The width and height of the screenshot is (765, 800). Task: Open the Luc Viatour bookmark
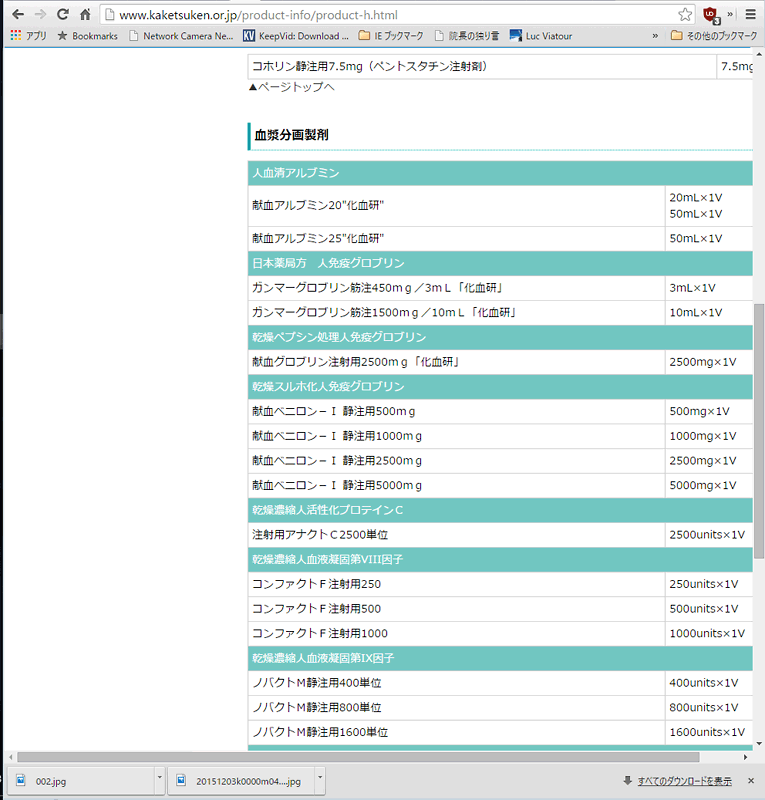click(x=541, y=36)
